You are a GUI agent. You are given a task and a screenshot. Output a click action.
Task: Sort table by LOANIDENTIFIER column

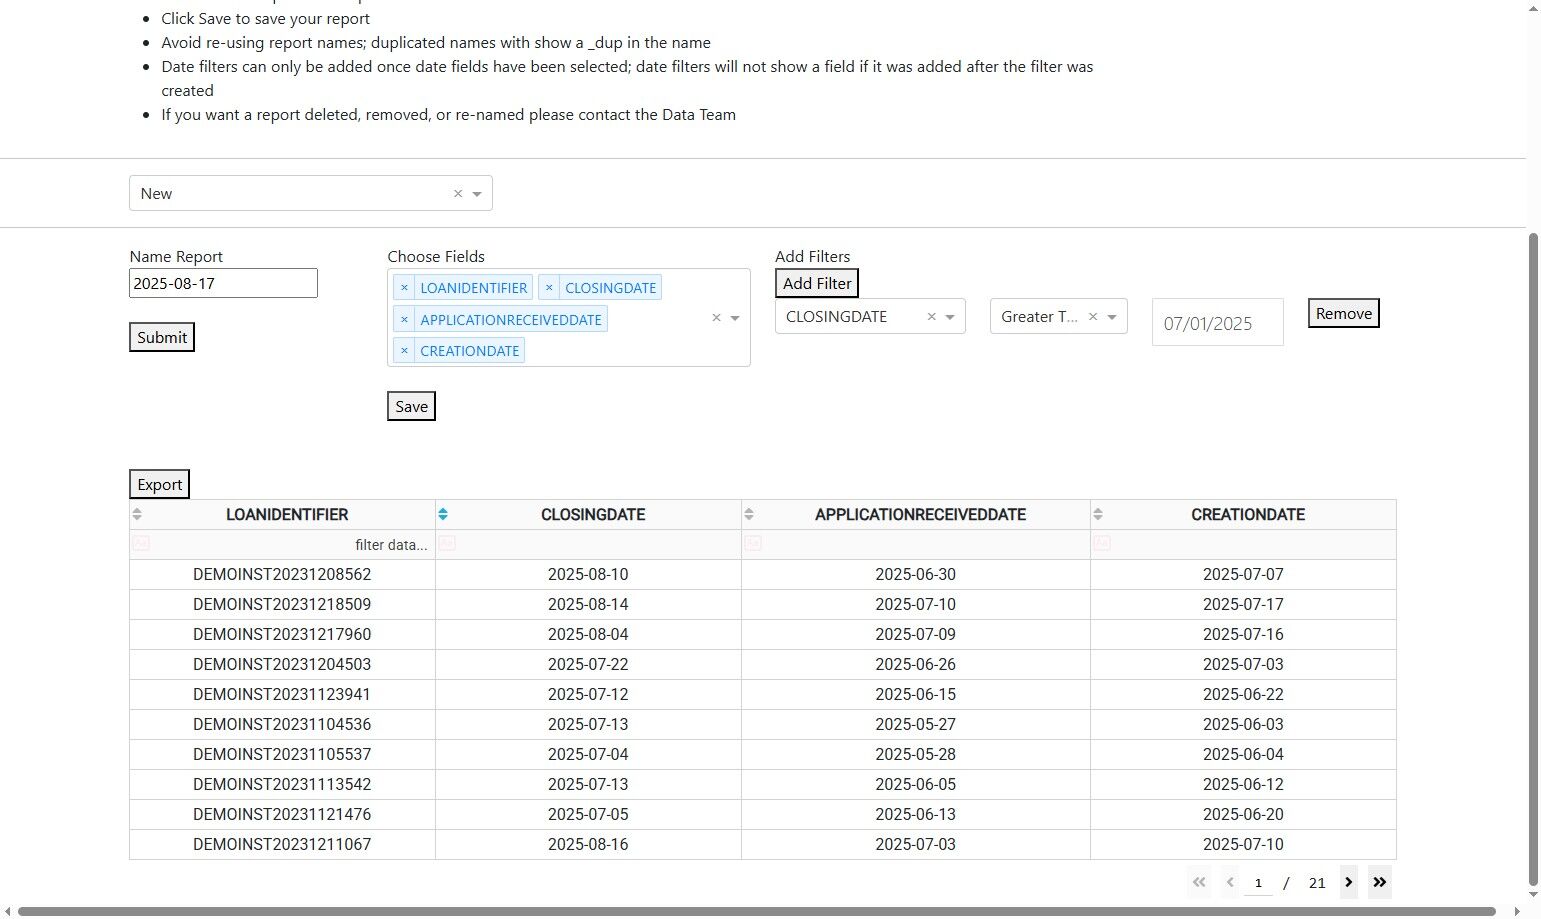coord(137,514)
